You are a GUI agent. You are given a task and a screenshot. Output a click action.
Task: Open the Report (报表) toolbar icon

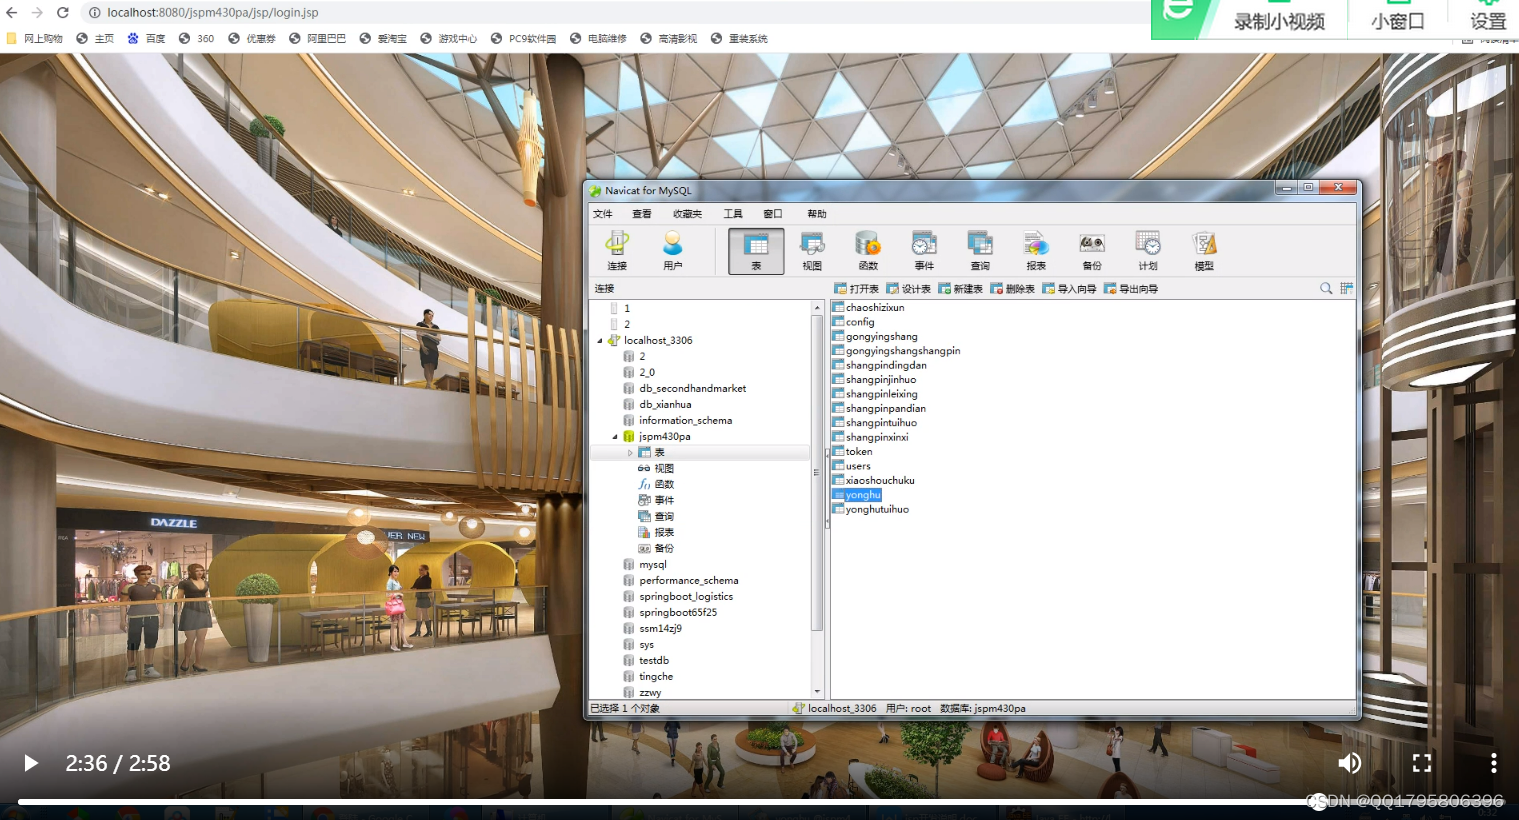(1036, 250)
